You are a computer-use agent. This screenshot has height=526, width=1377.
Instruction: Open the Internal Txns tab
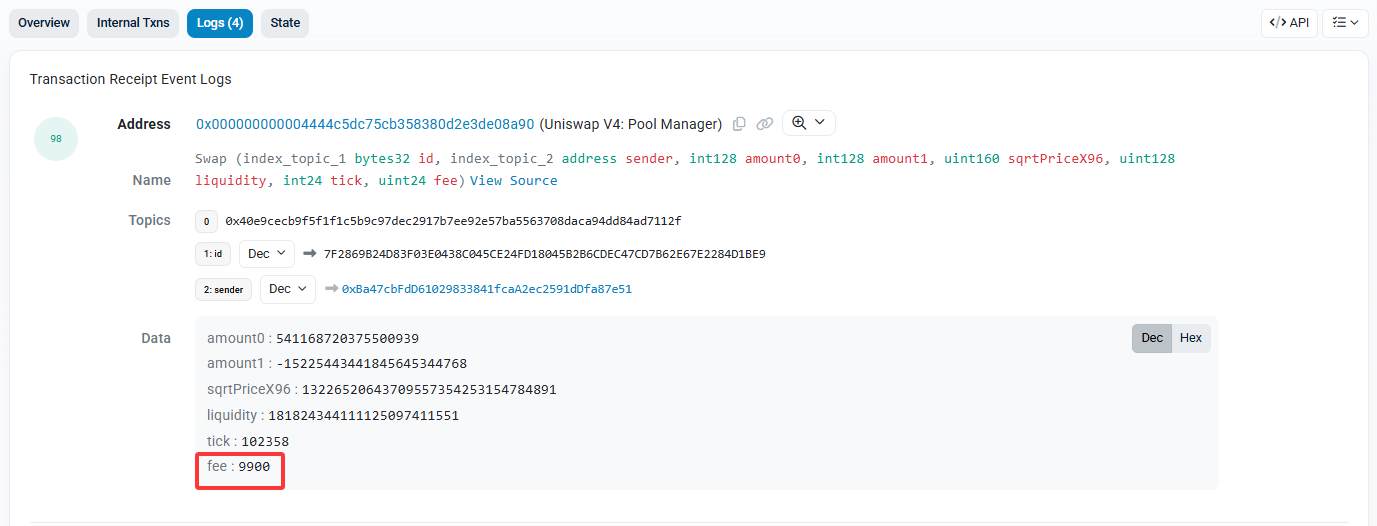[x=133, y=23]
